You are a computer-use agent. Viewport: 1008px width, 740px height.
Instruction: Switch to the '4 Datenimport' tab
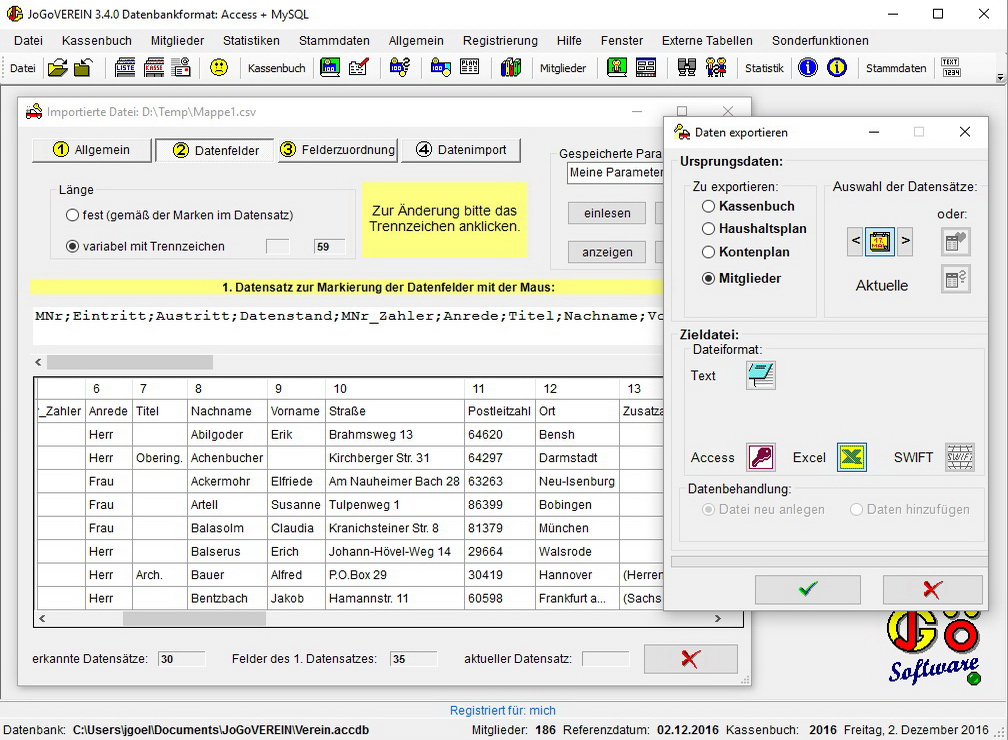pyautogui.click(x=460, y=150)
